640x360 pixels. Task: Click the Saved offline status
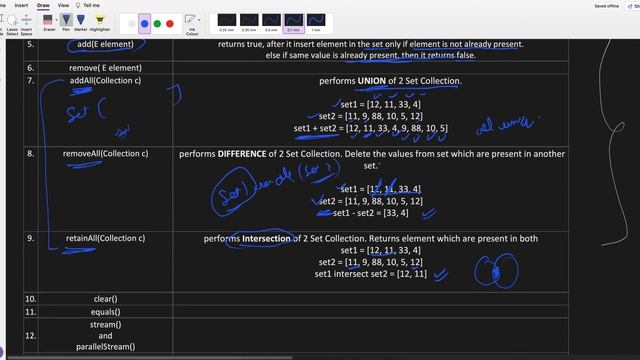(607, 6)
